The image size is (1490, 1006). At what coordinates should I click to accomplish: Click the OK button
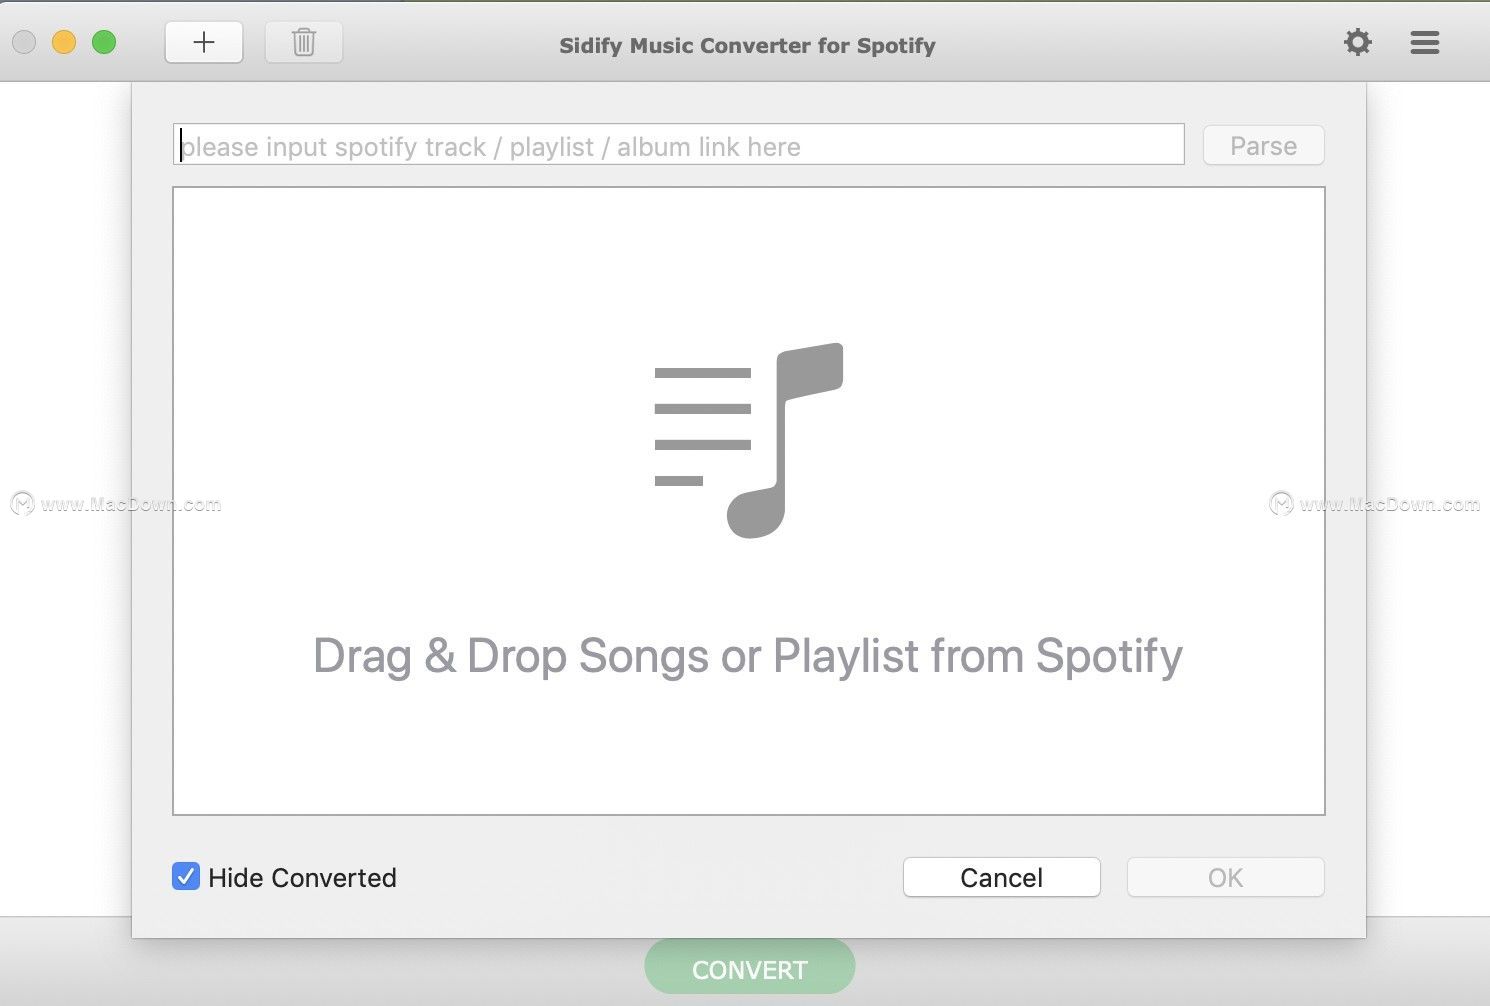(1226, 877)
